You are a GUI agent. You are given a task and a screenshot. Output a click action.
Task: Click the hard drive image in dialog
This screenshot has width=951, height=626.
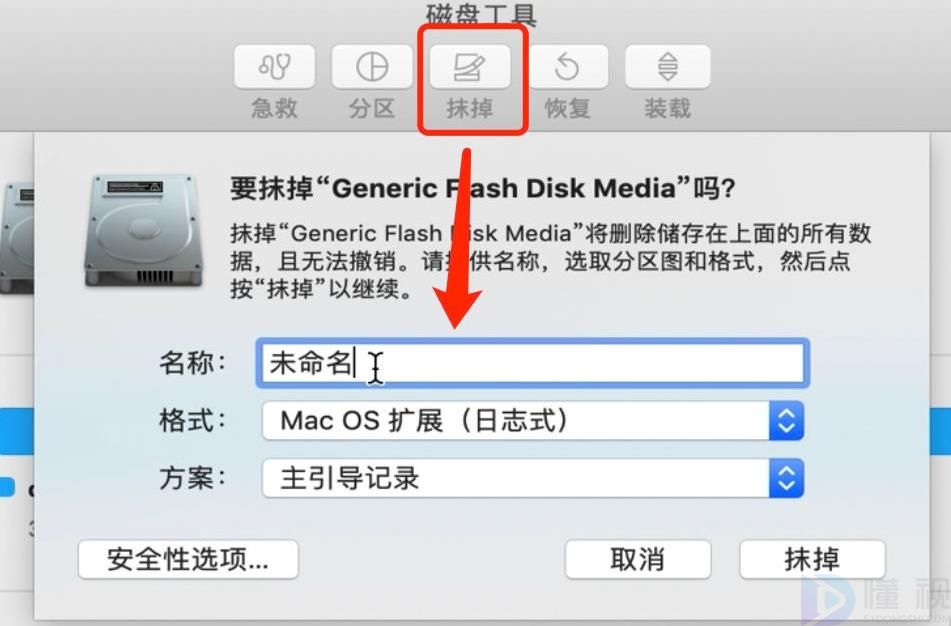click(x=144, y=230)
